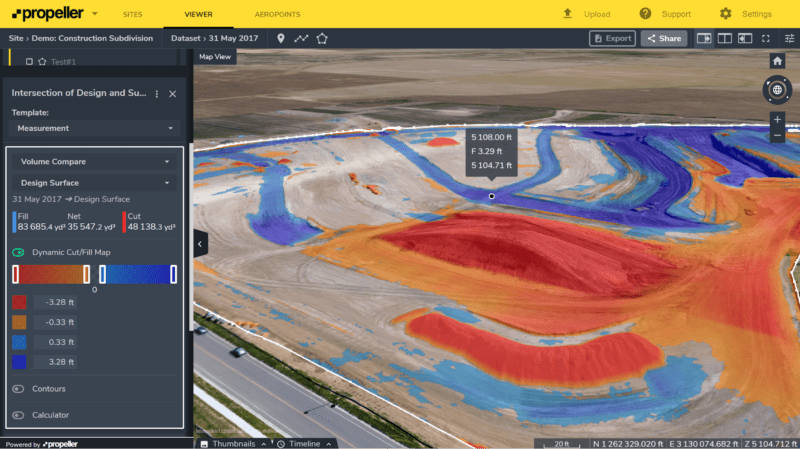Toggle the Test#1 checkbox
The height and width of the screenshot is (449, 800).
29,62
